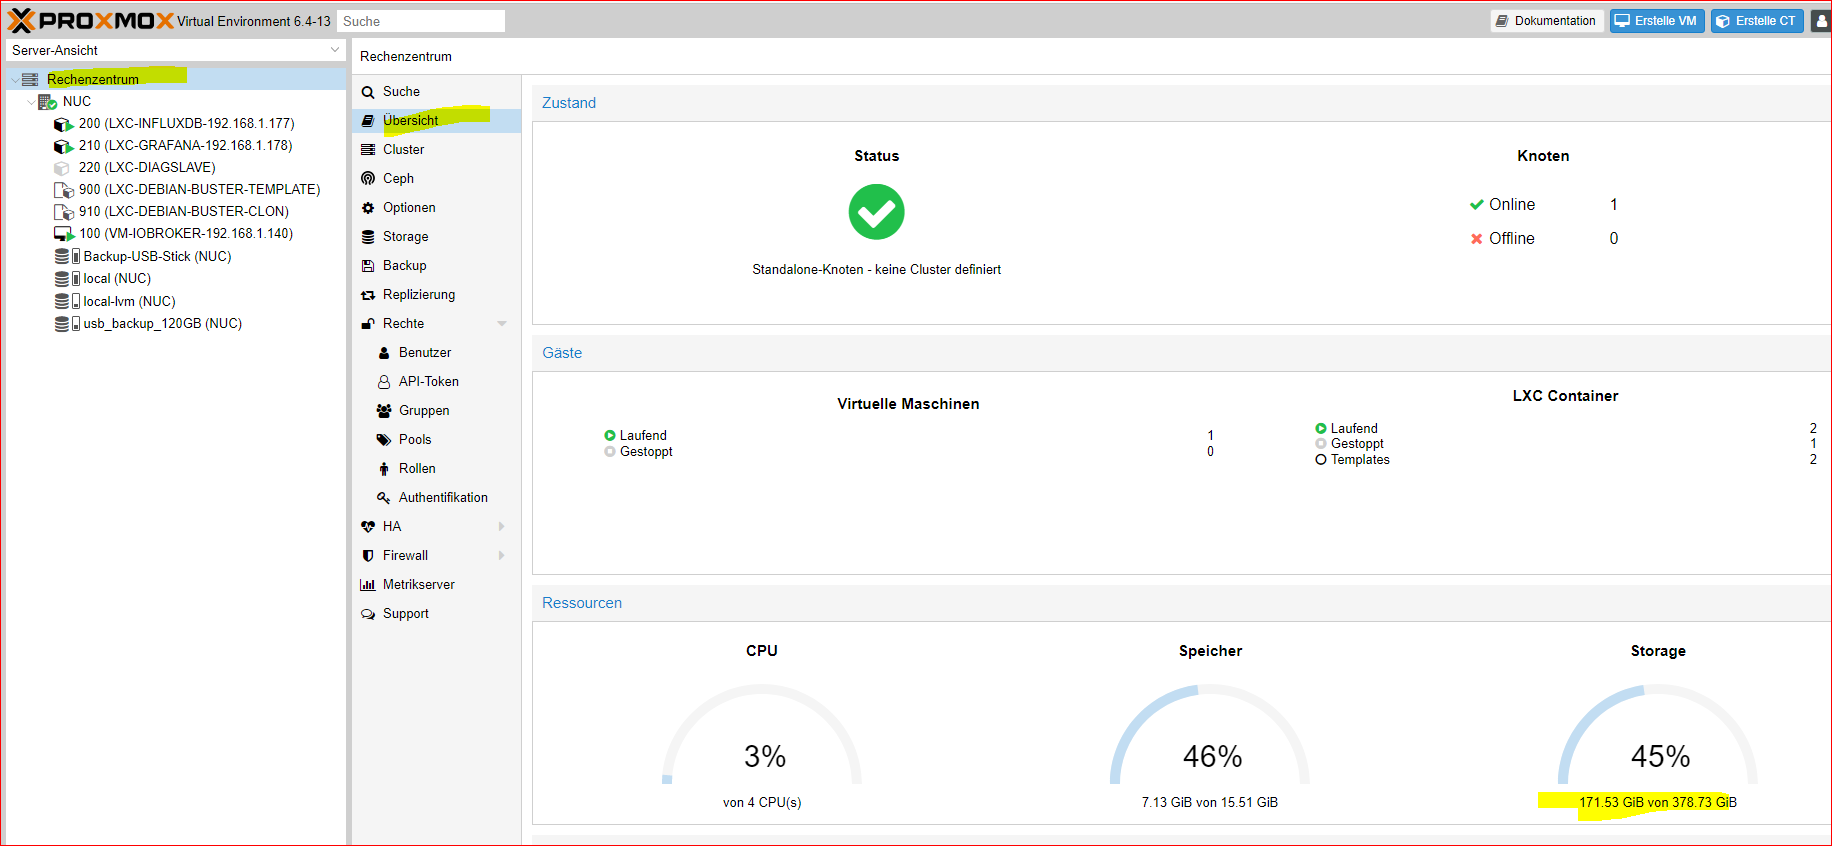This screenshot has height=846, width=1832.
Task: Click the server icon beside Cluster
Action: point(368,150)
